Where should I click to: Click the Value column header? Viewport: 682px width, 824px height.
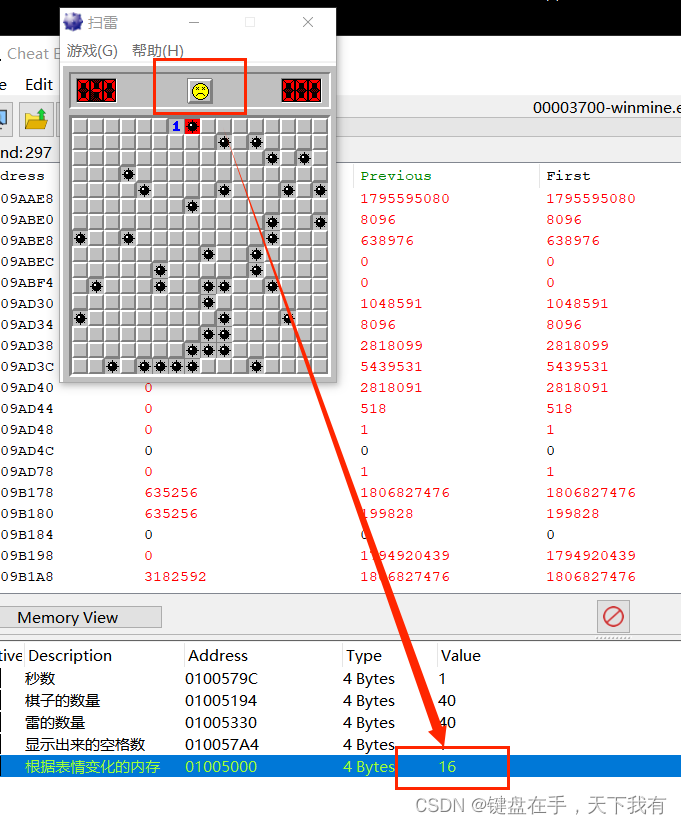[461, 655]
